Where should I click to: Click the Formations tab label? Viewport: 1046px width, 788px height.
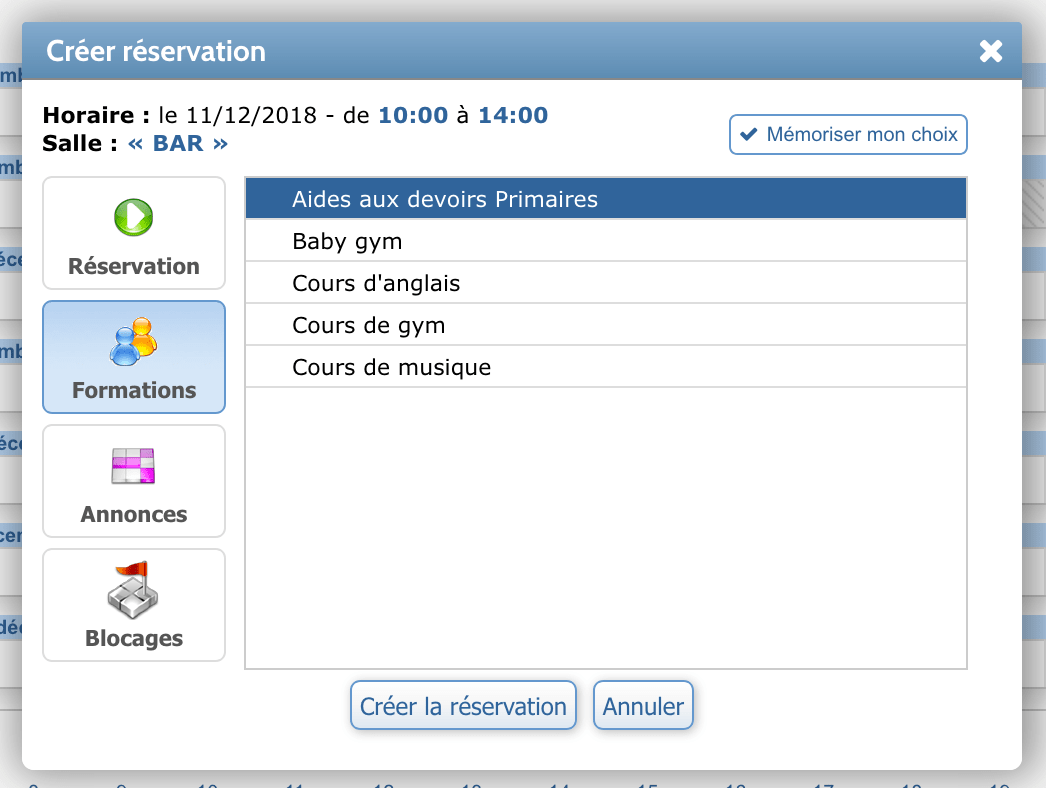coord(134,390)
